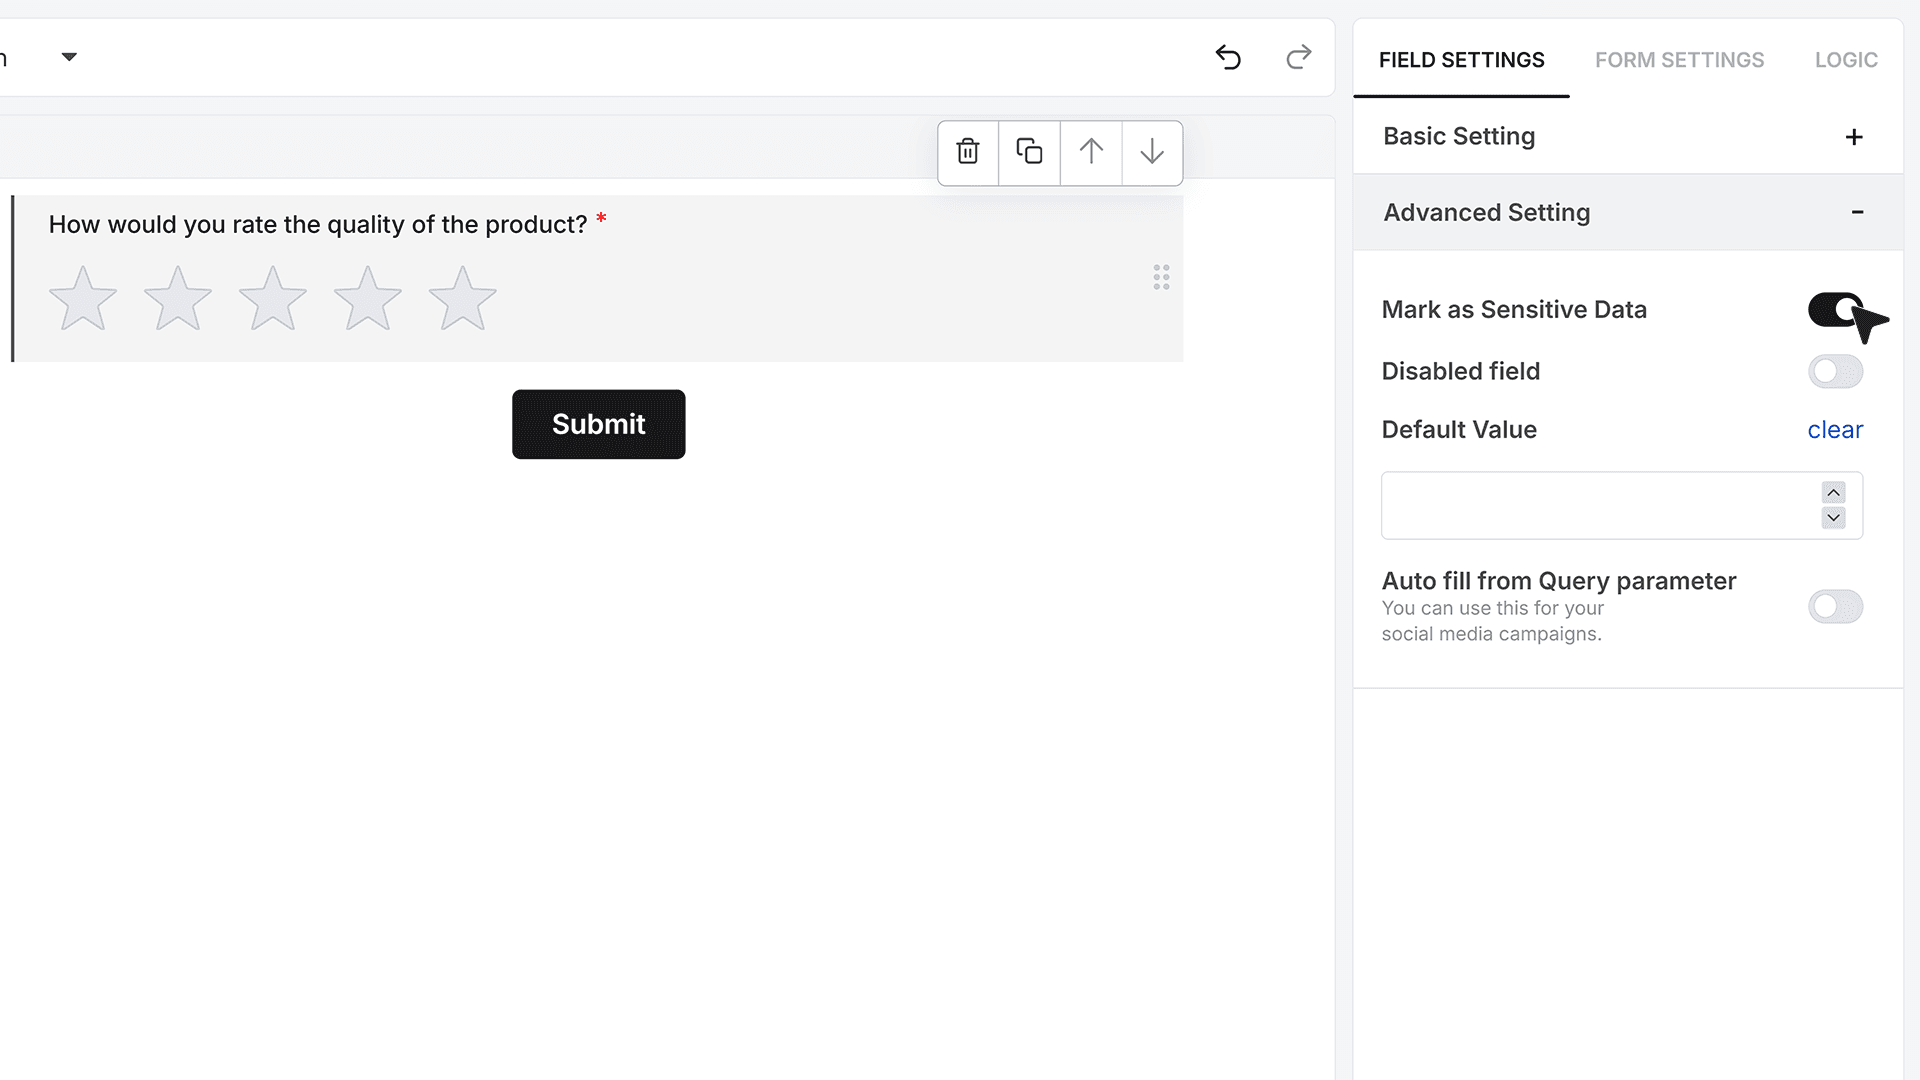Open the LOGIC tab
This screenshot has width=1920, height=1080.
[1846, 60]
